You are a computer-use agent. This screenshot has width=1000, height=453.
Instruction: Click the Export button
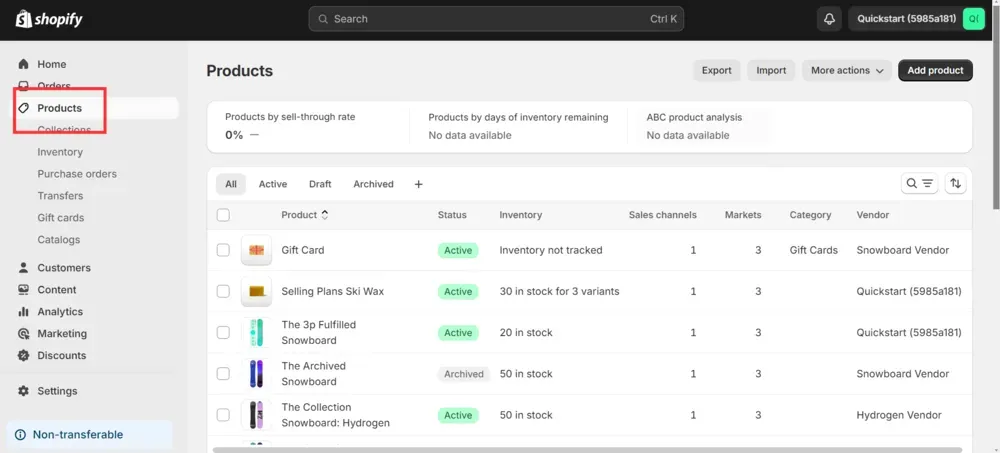[717, 70]
